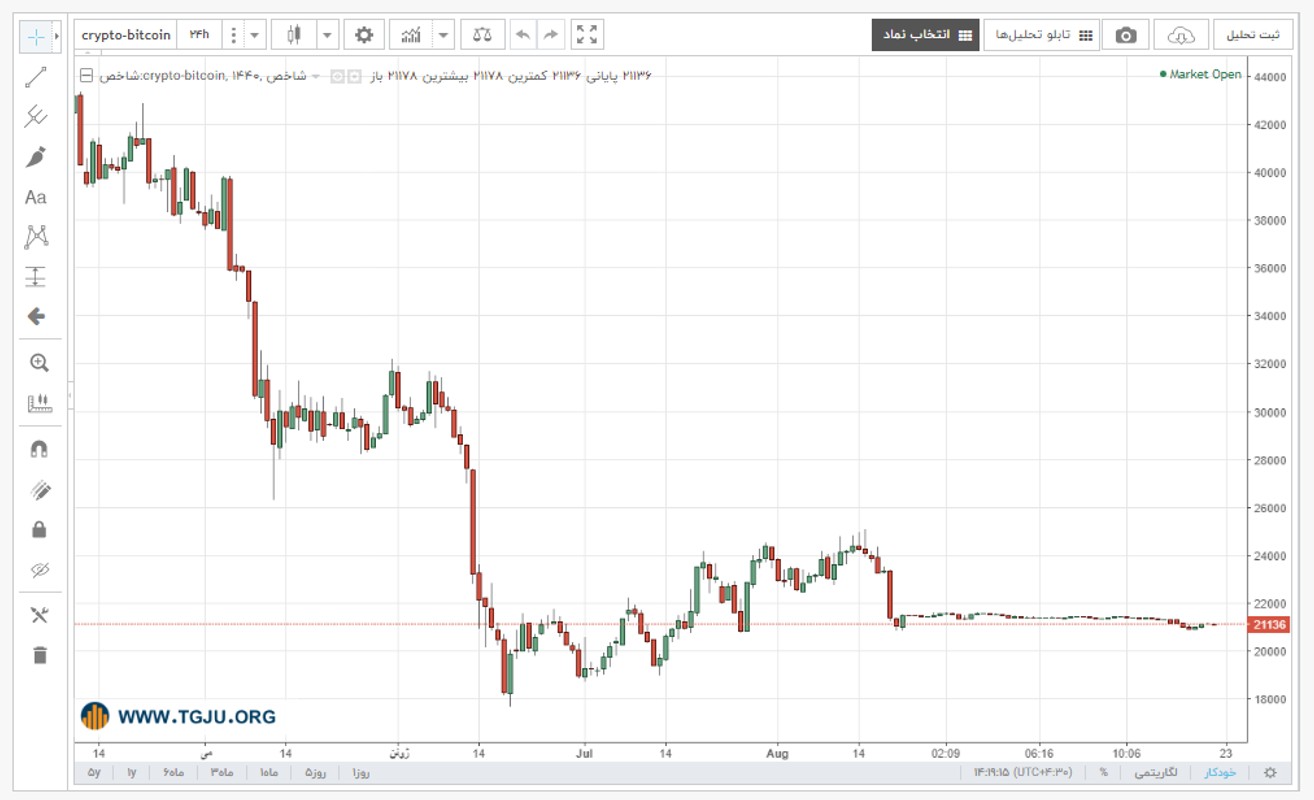Click the ثبت تحلیل button
Screen dimensions: 1314x800
pos(1253,35)
